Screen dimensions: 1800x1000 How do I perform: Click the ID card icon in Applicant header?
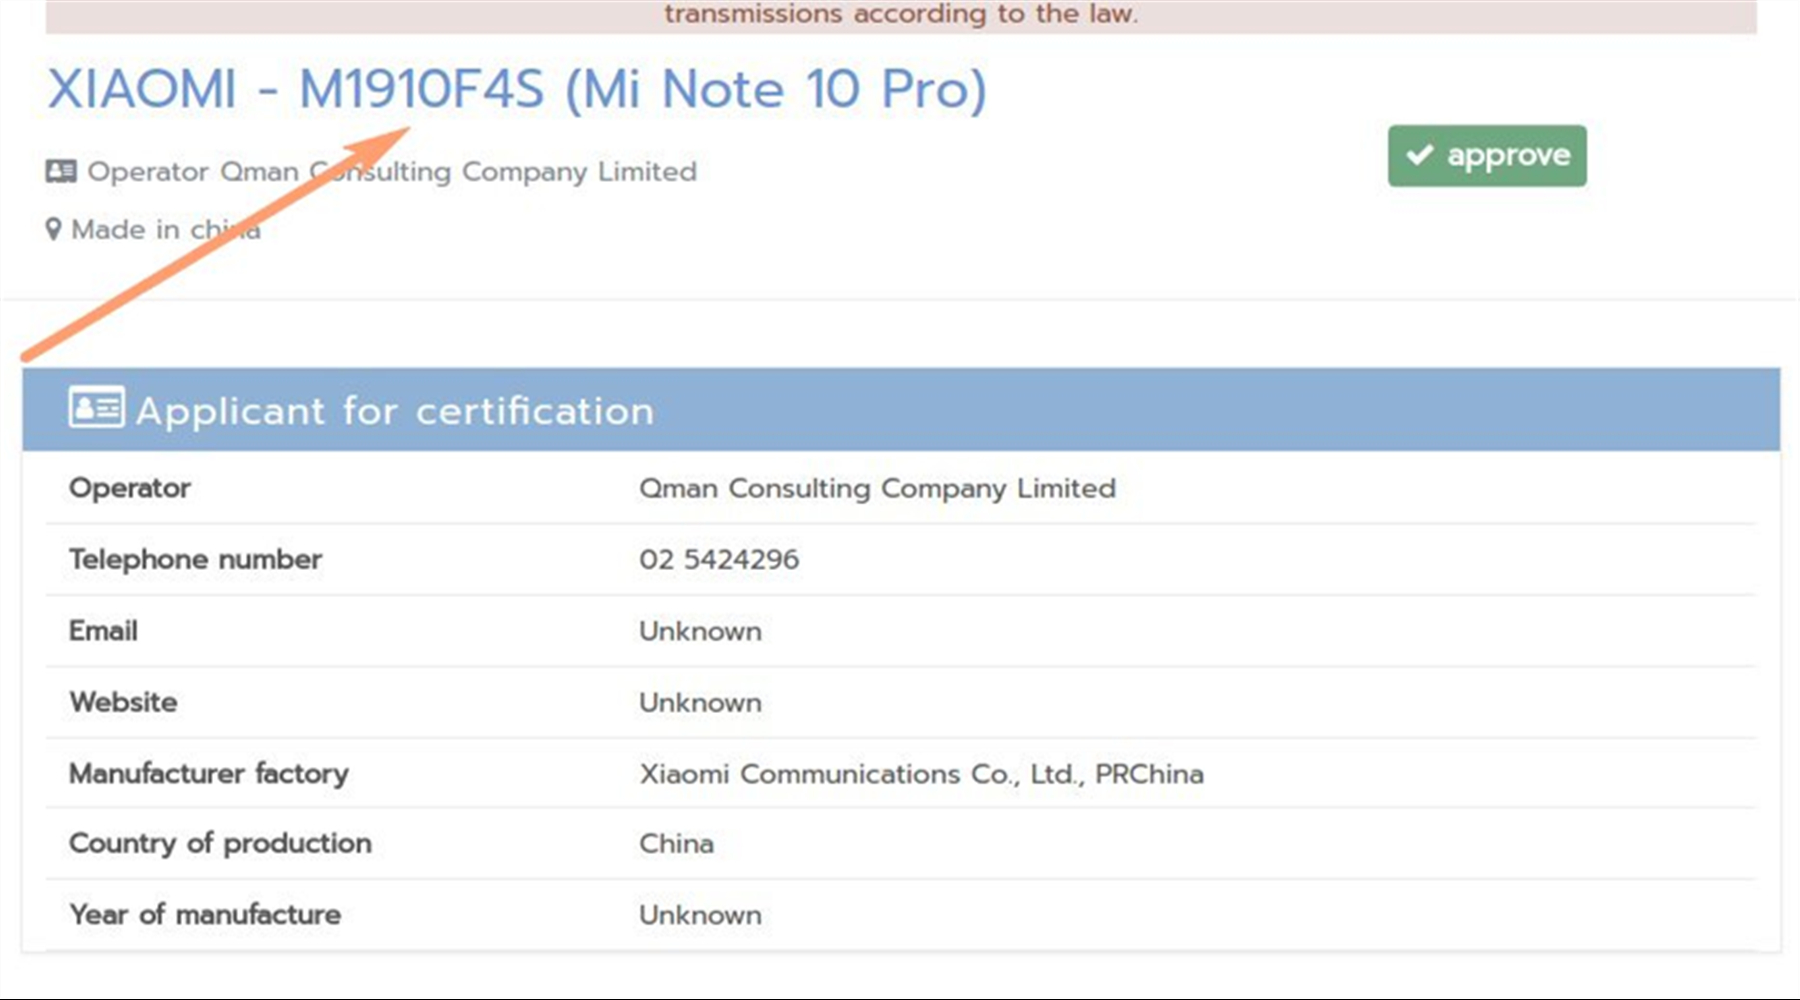pyautogui.click(x=96, y=408)
